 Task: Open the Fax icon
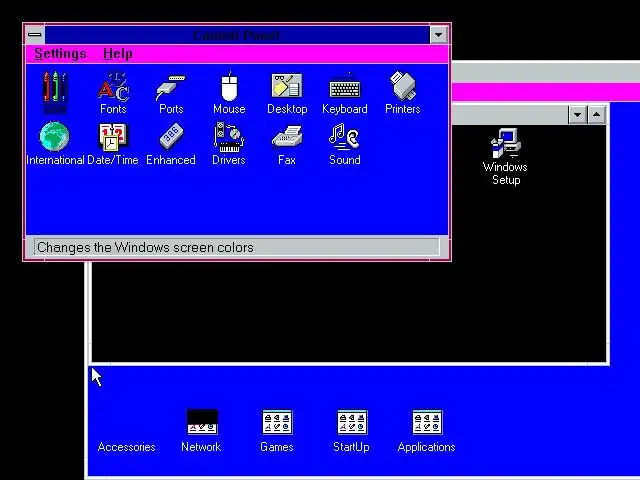(287, 137)
